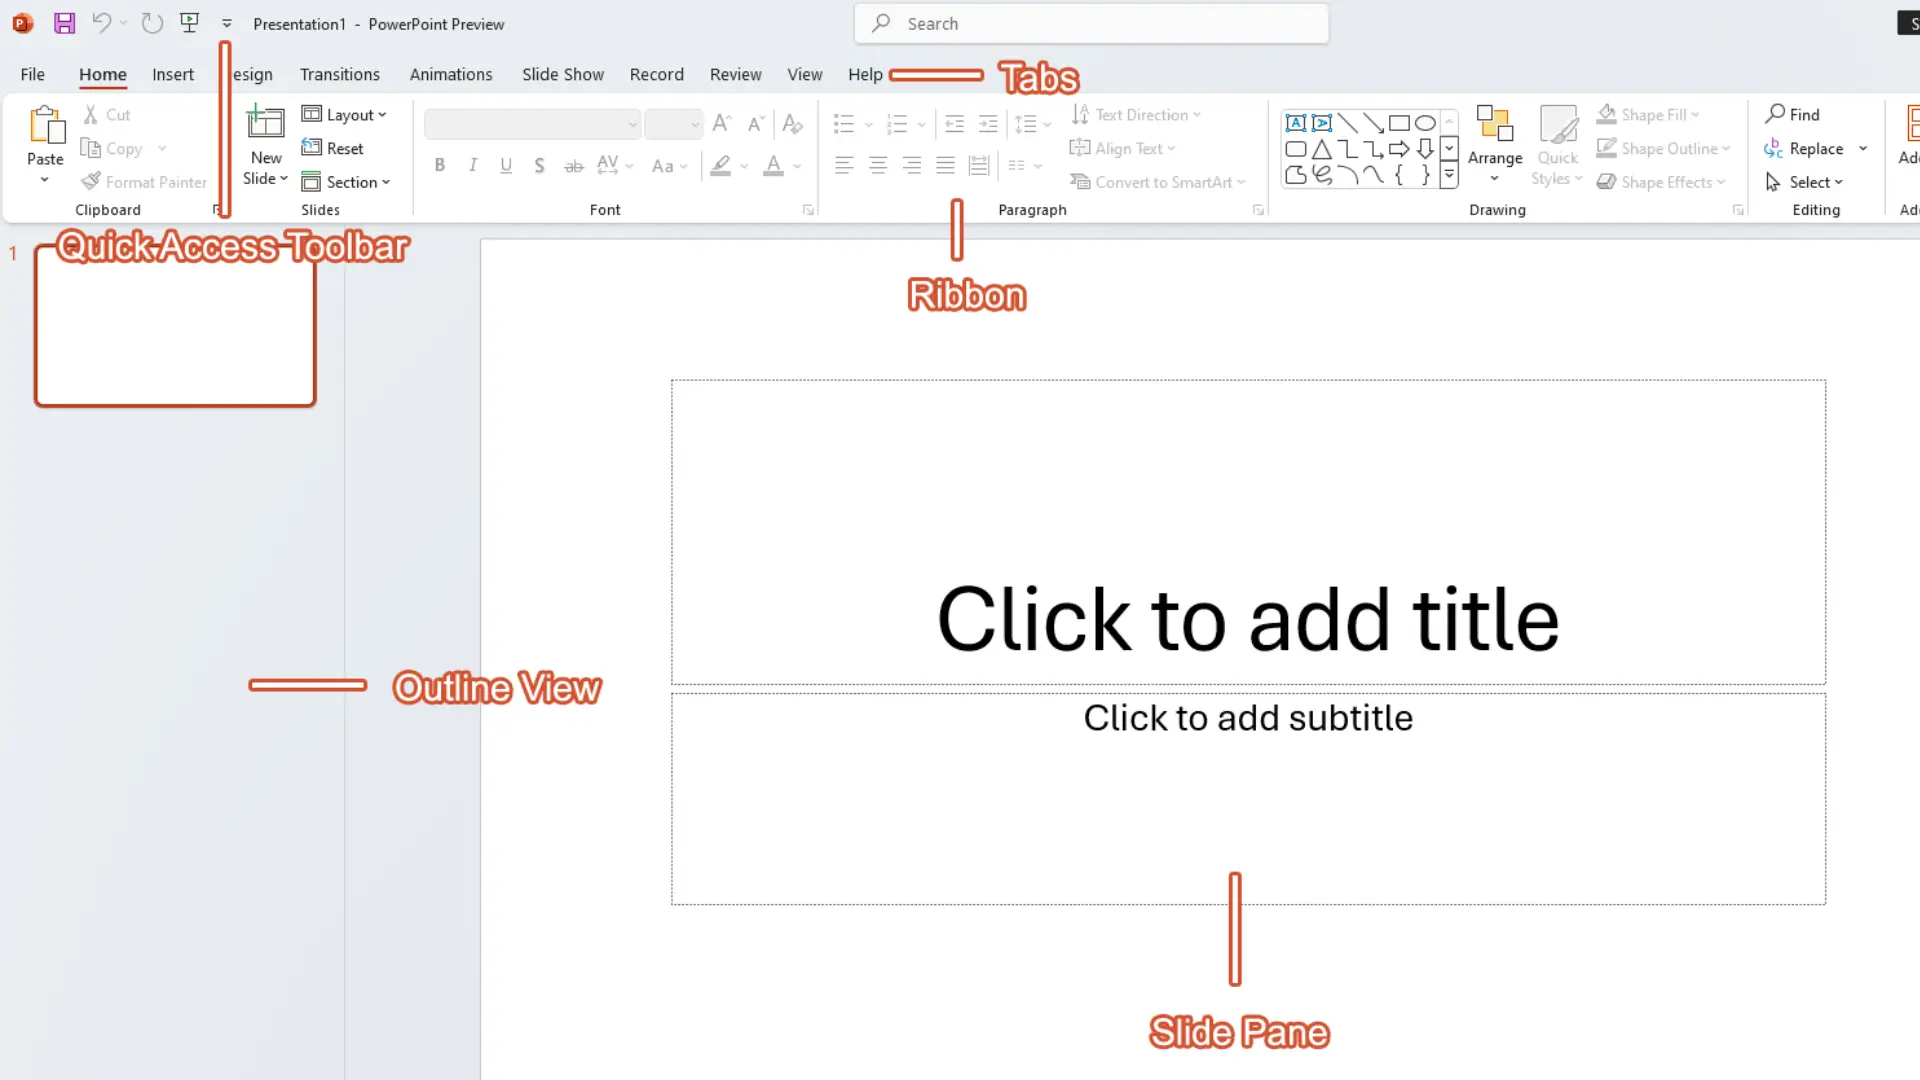Switch to the Insert tab
This screenshot has width=1920, height=1080.
173,74
